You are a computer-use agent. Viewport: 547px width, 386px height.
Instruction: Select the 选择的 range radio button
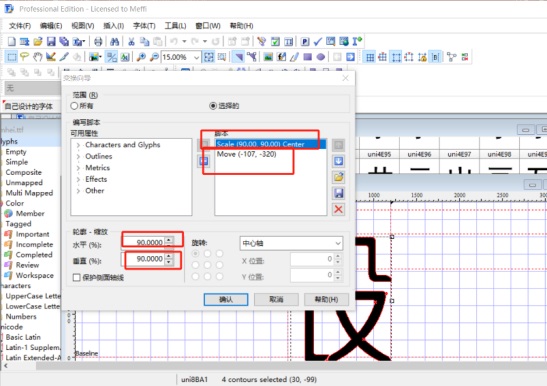pyautogui.click(x=213, y=106)
